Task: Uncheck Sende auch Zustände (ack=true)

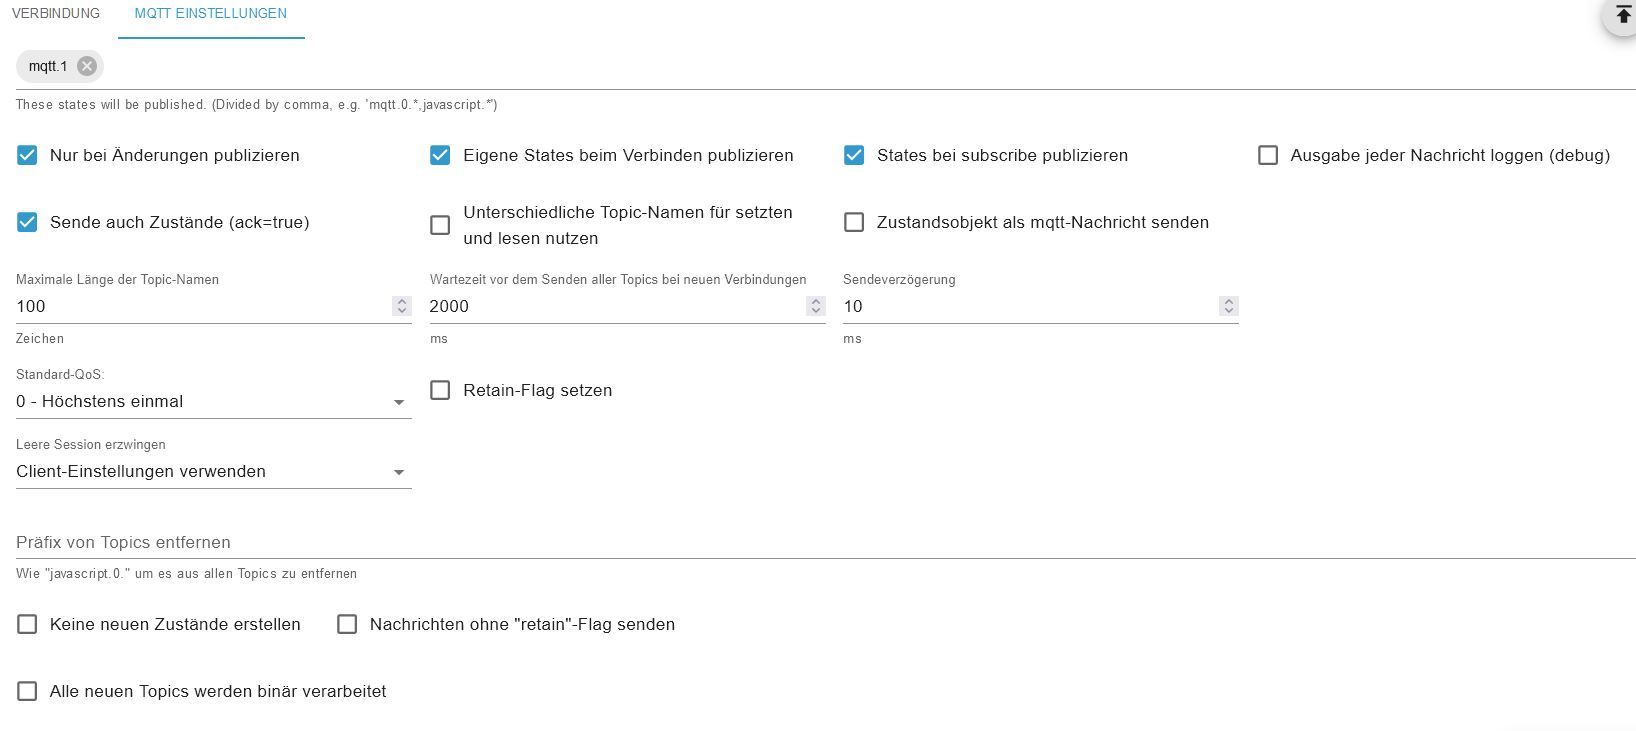Action: (27, 222)
